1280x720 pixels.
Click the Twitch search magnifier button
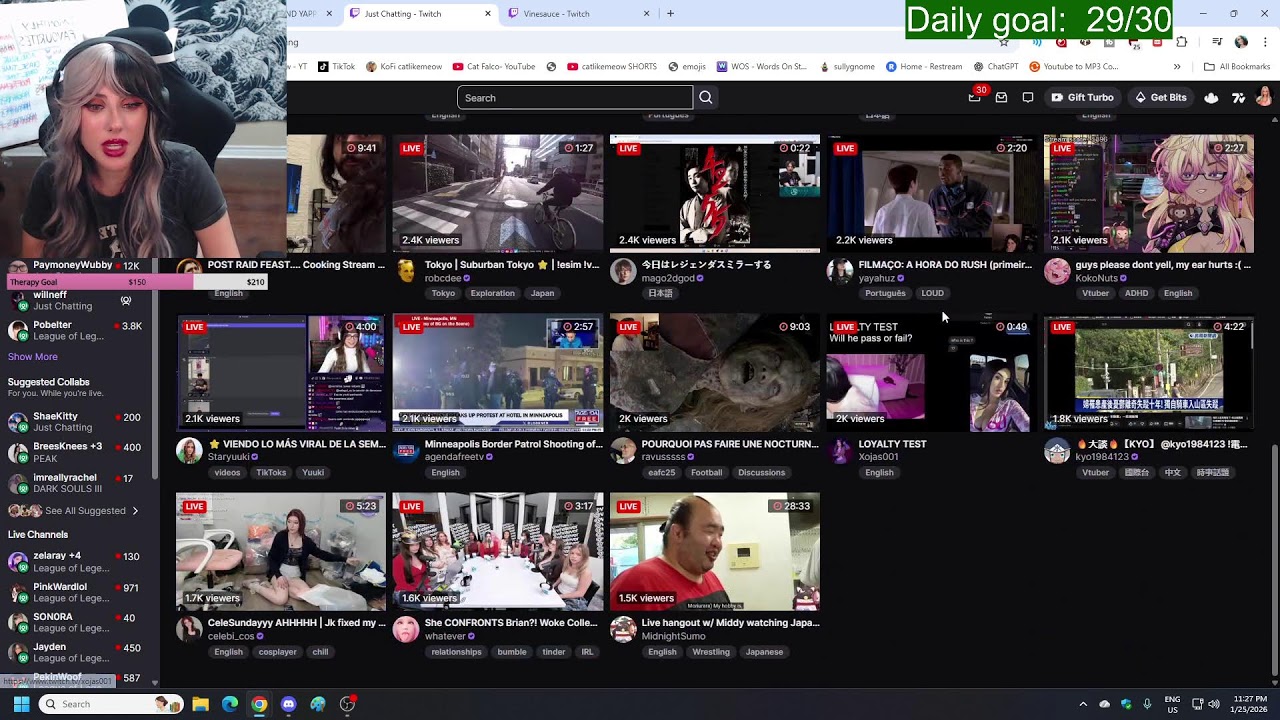706,98
